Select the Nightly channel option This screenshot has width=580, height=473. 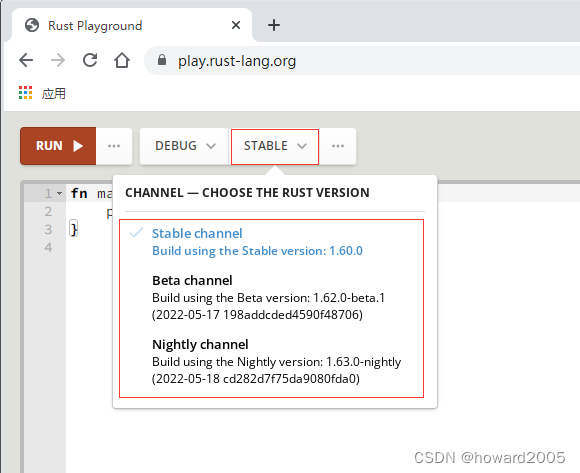[276, 361]
